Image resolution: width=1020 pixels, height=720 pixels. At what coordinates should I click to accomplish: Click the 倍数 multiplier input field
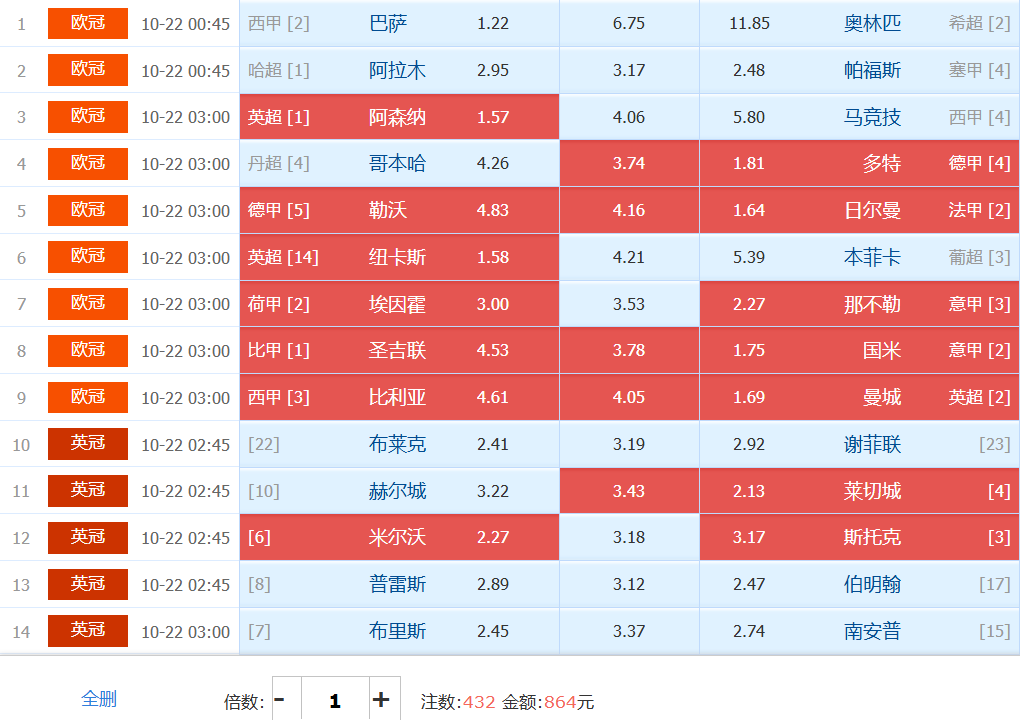click(334, 700)
